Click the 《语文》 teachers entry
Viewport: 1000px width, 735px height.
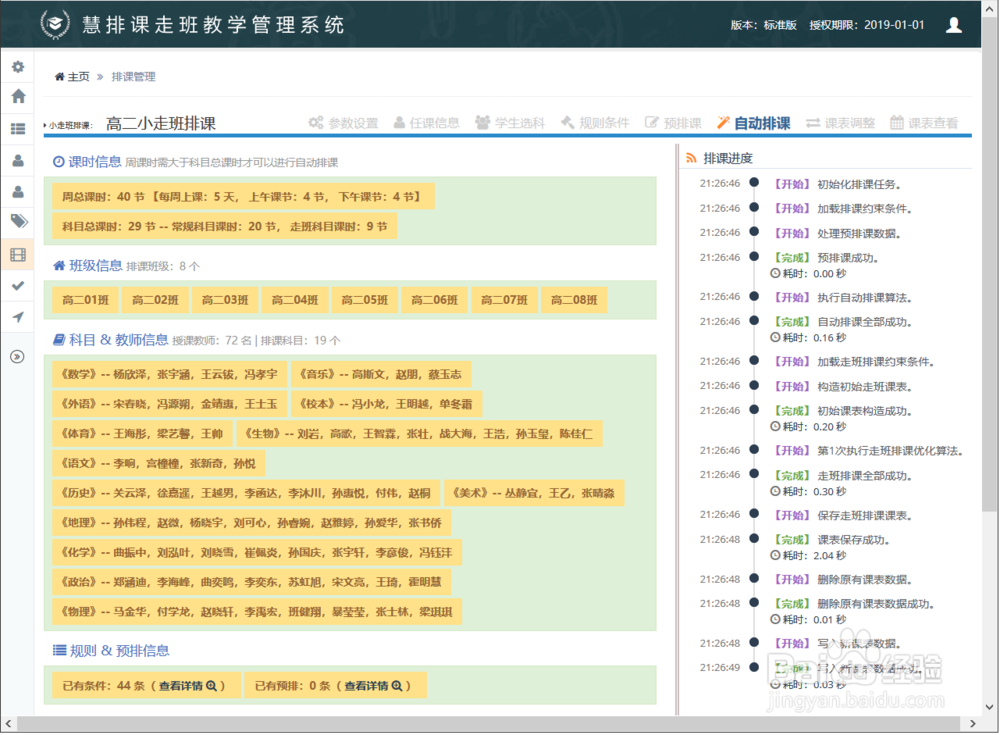(159, 463)
